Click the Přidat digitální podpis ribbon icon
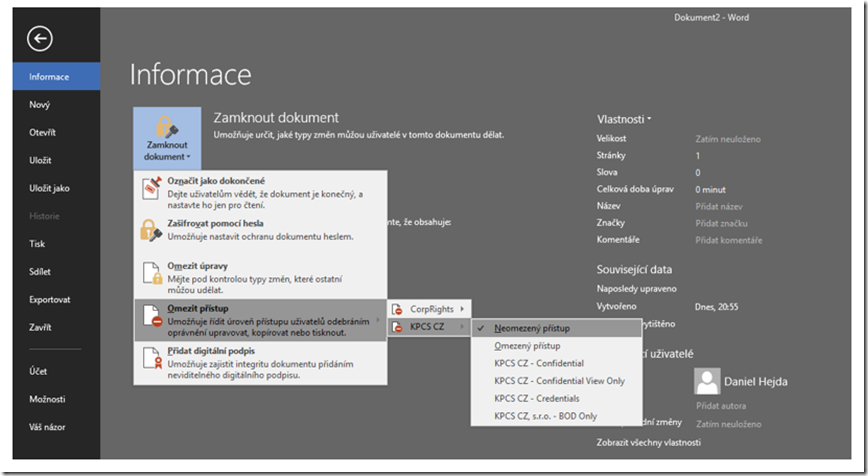This screenshot has height=476, width=868. click(152, 358)
